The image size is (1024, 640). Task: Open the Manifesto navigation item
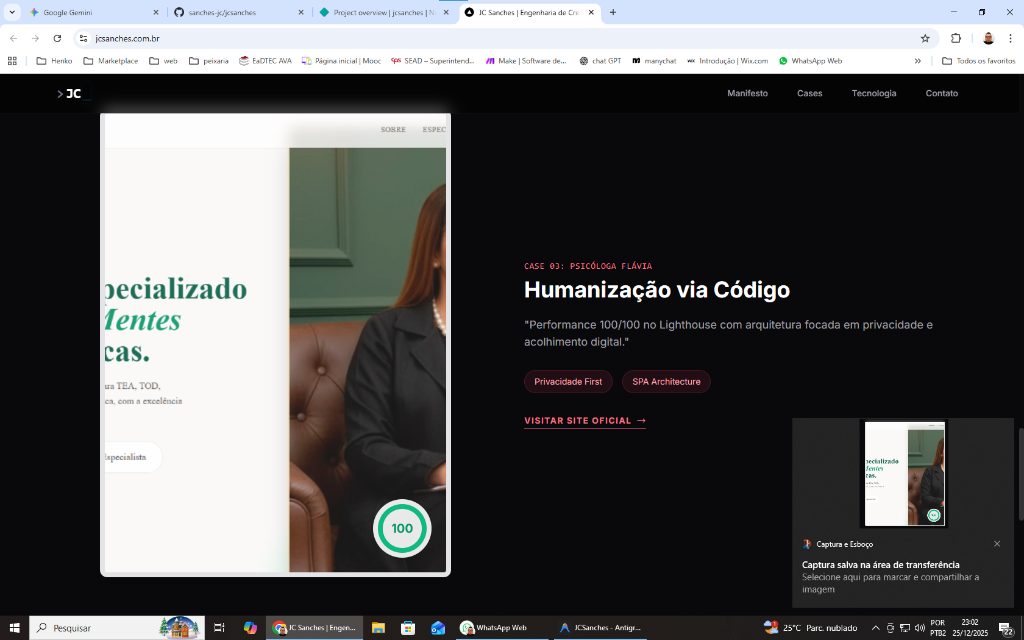[x=747, y=93]
